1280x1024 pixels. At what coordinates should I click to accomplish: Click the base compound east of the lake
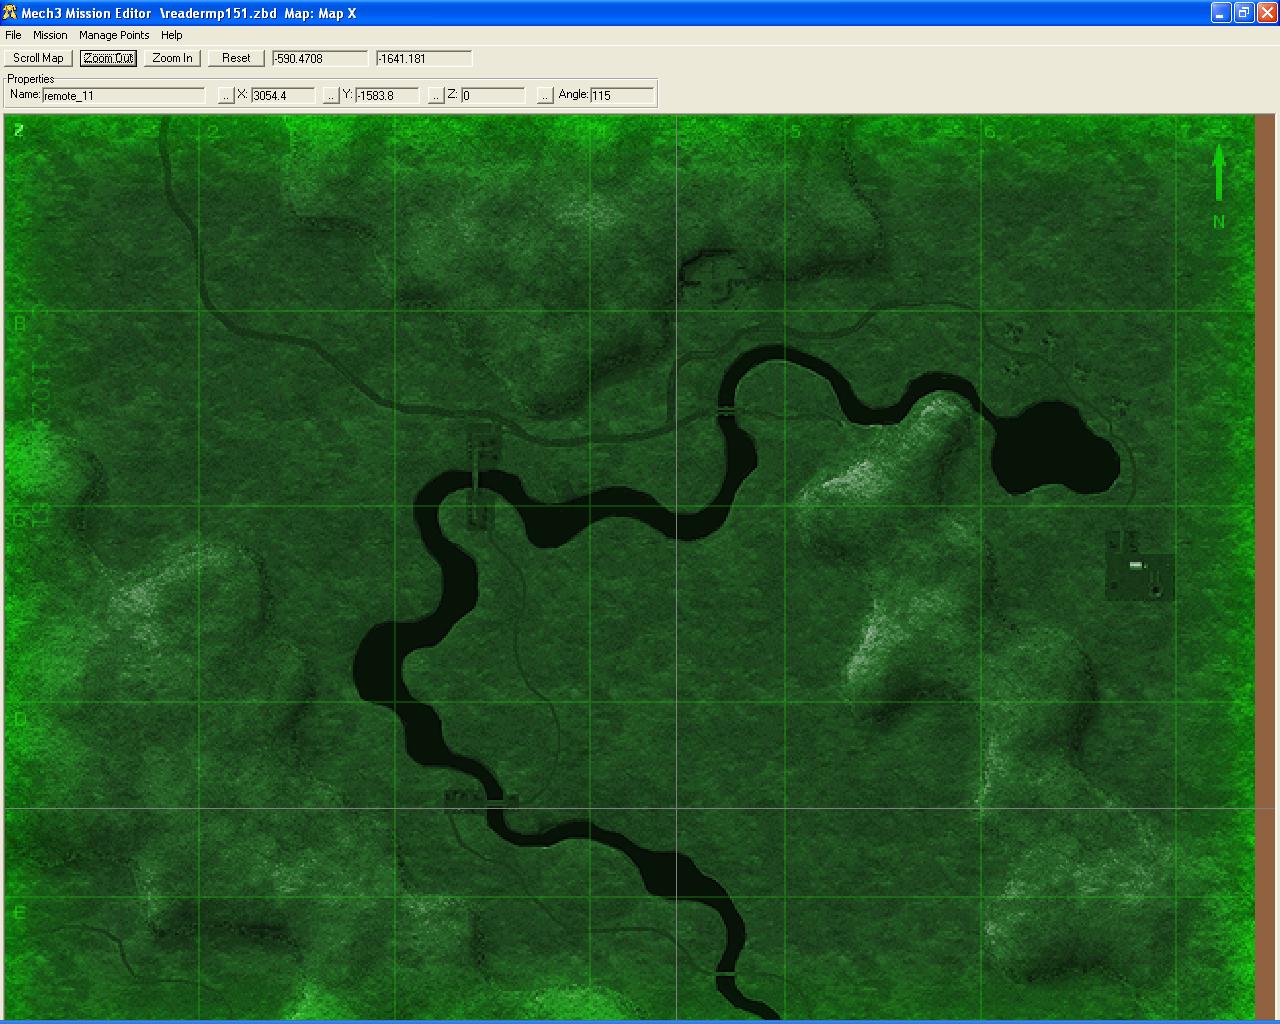pos(1139,565)
